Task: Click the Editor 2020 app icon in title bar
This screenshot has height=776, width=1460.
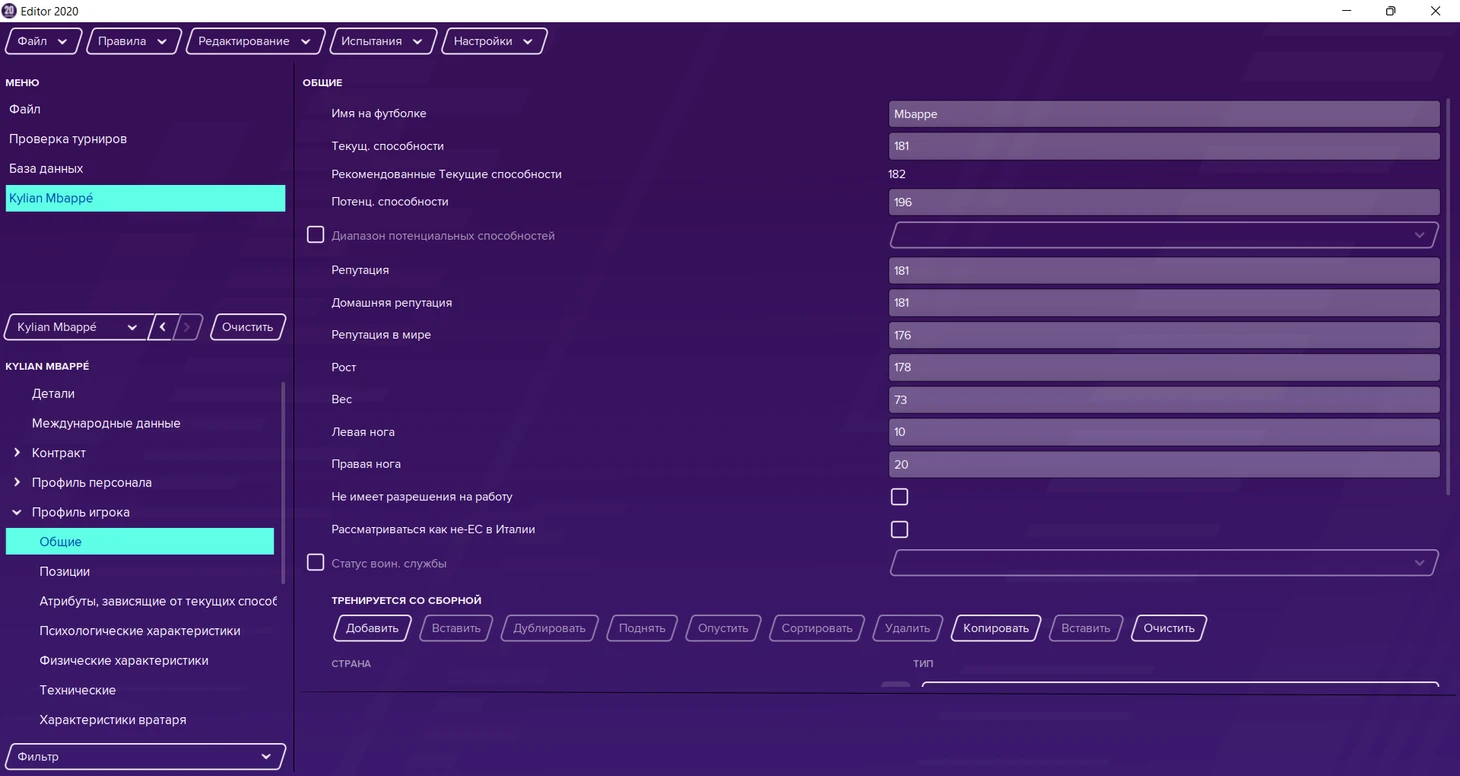Action: pos(9,11)
